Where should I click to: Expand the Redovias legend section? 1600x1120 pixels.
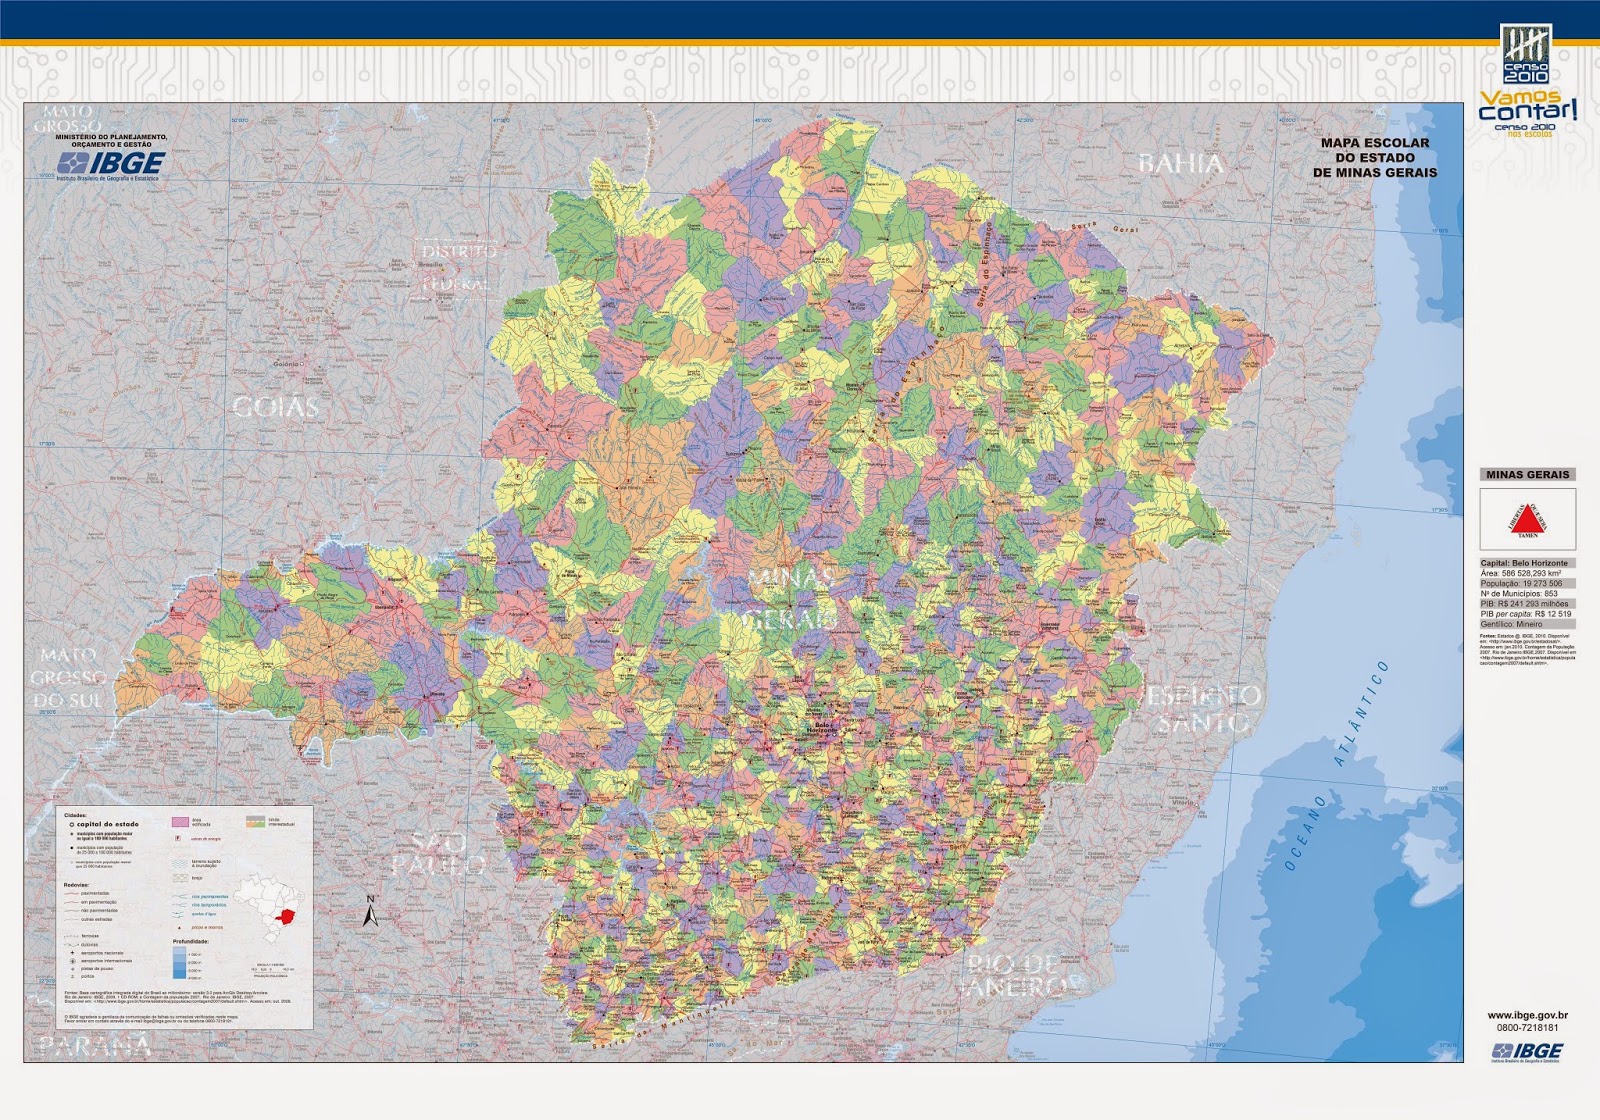pos(76,884)
